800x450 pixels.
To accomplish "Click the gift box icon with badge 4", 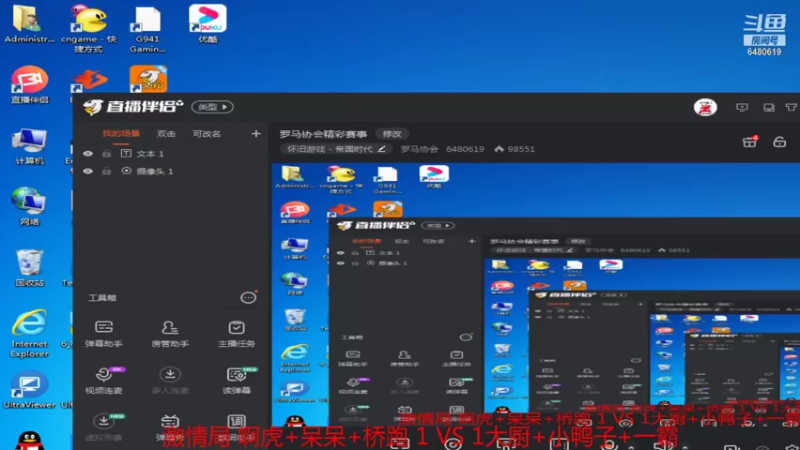I will click(x=749, y=142).
